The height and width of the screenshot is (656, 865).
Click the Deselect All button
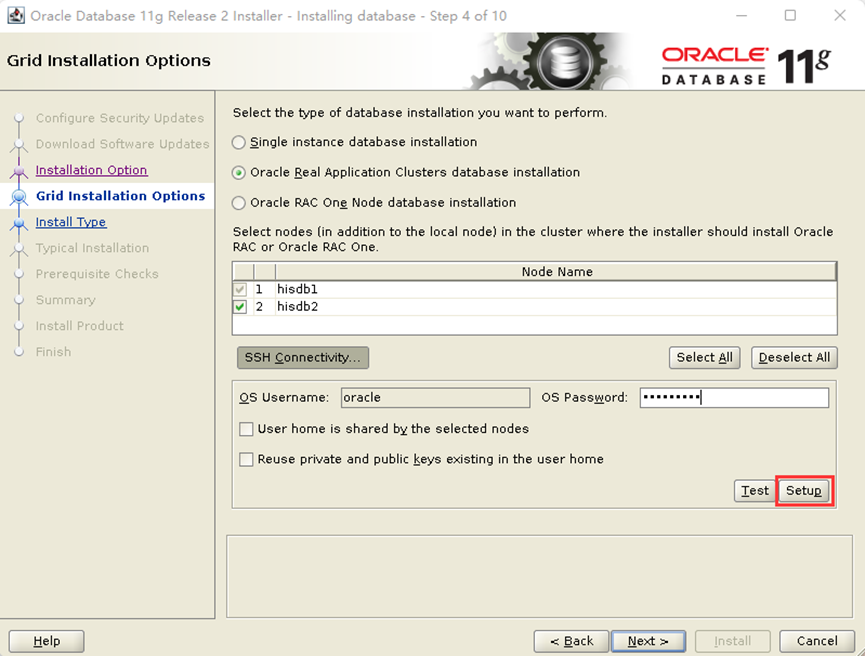pos(794,358)
